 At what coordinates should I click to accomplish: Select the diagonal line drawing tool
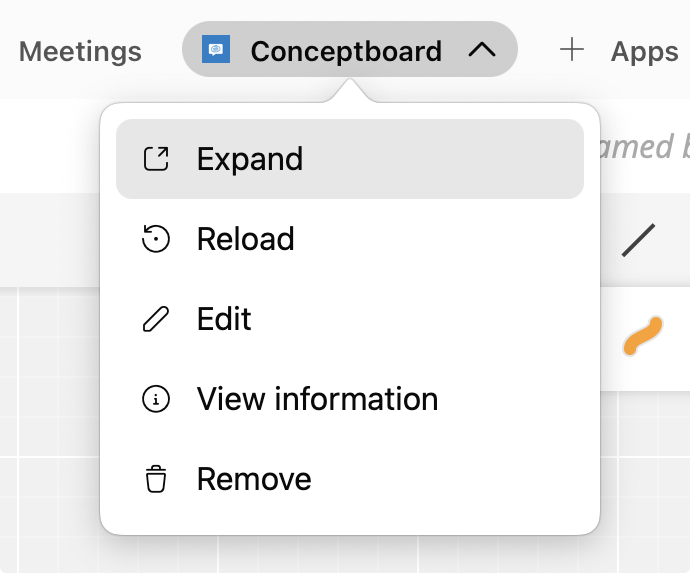pos(638,240)
